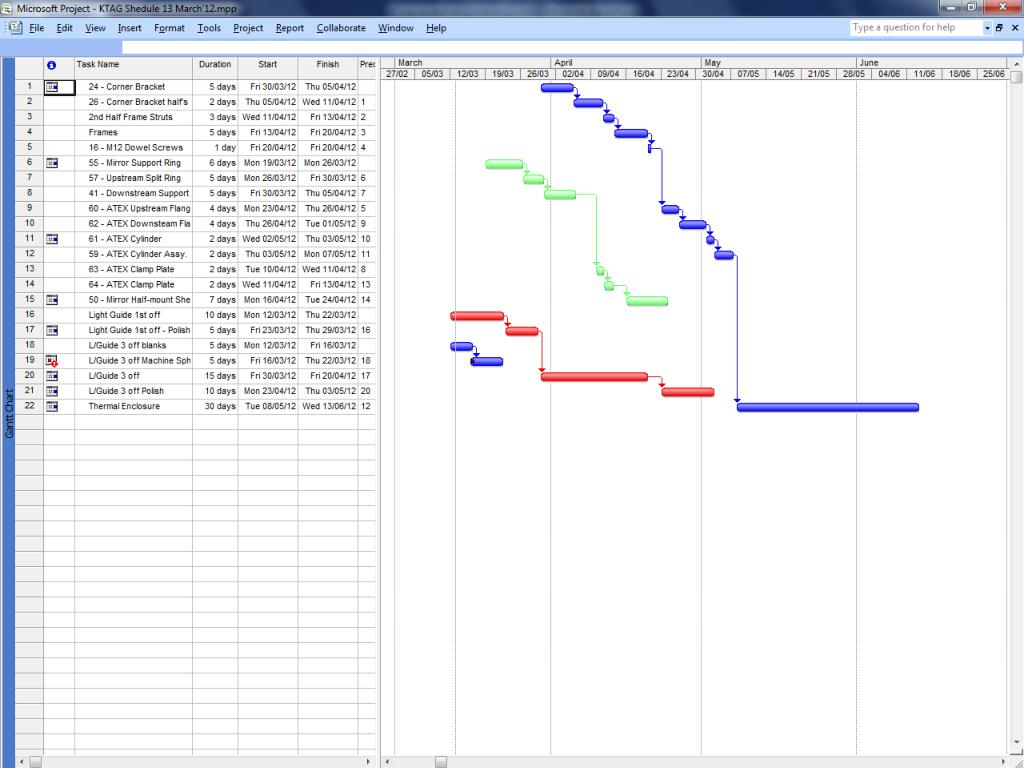This screenshot has height=768, width=1024.
Task: Click the Gantt chart horizontal scrollbar thumb
Action: tap(441, 762)
